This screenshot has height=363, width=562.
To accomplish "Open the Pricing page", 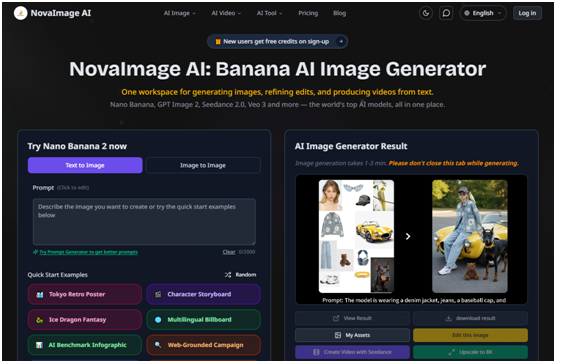I will (x=308, y=13).
